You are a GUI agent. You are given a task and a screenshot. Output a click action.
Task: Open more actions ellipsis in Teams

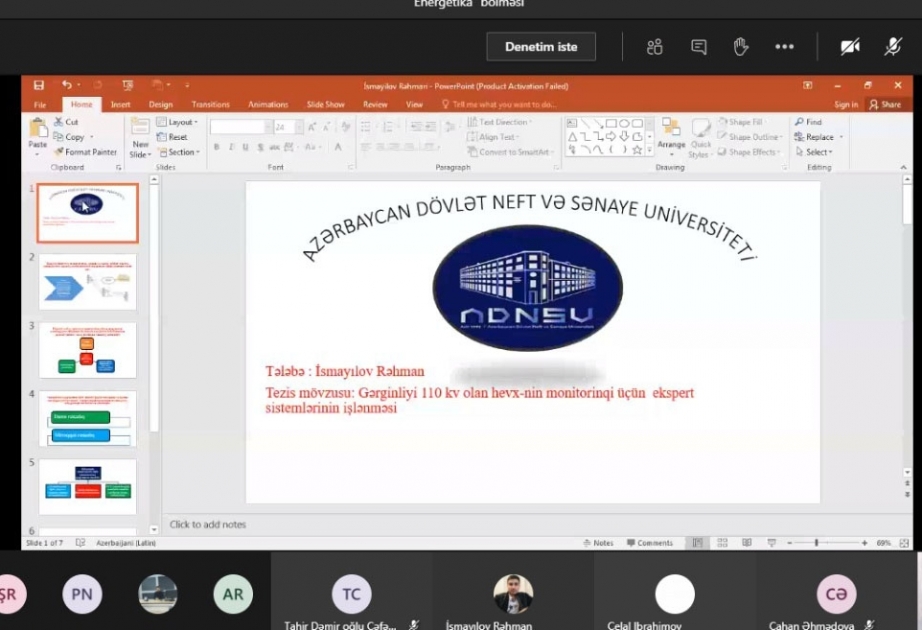784,46
